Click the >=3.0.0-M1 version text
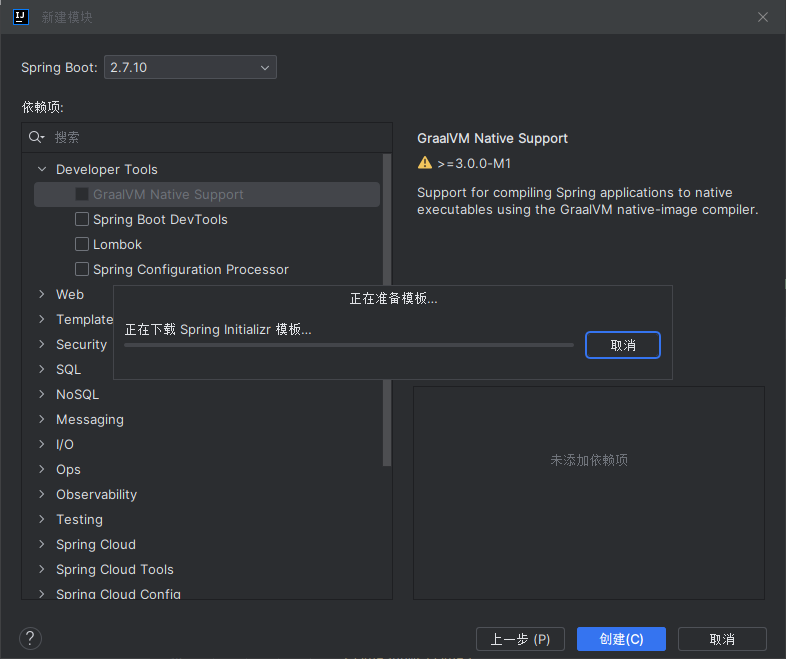 point(474,163)
